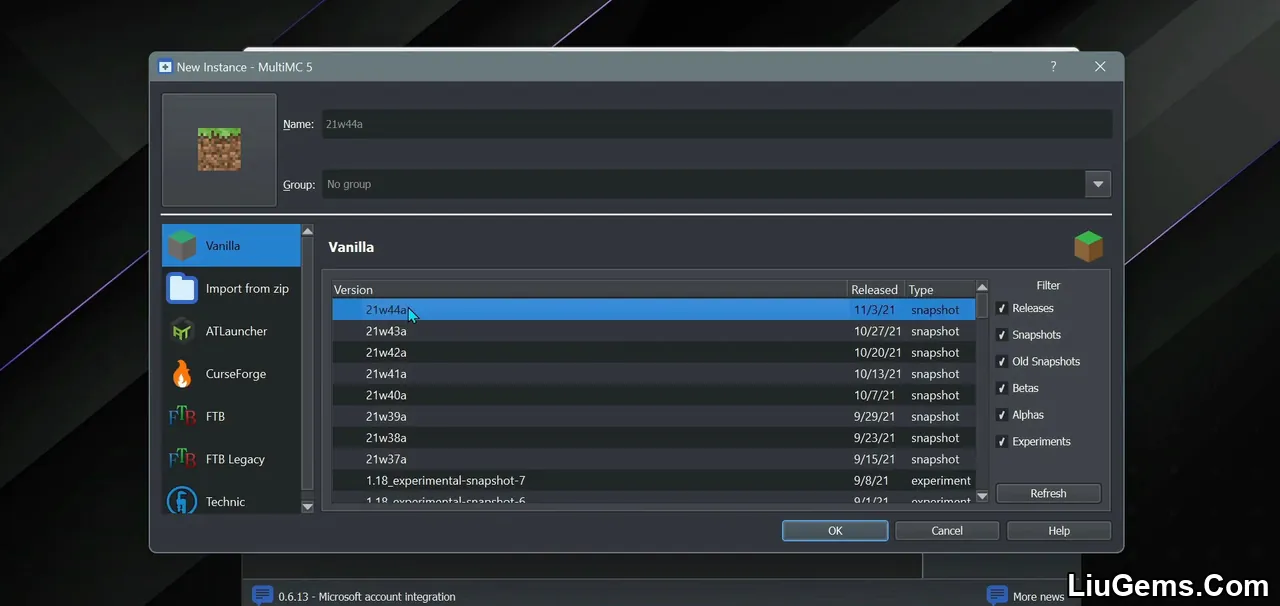Select version 21w37a row
Image resolution: width=1280 pixels, height=606 pixels.
tap(654, 459)
